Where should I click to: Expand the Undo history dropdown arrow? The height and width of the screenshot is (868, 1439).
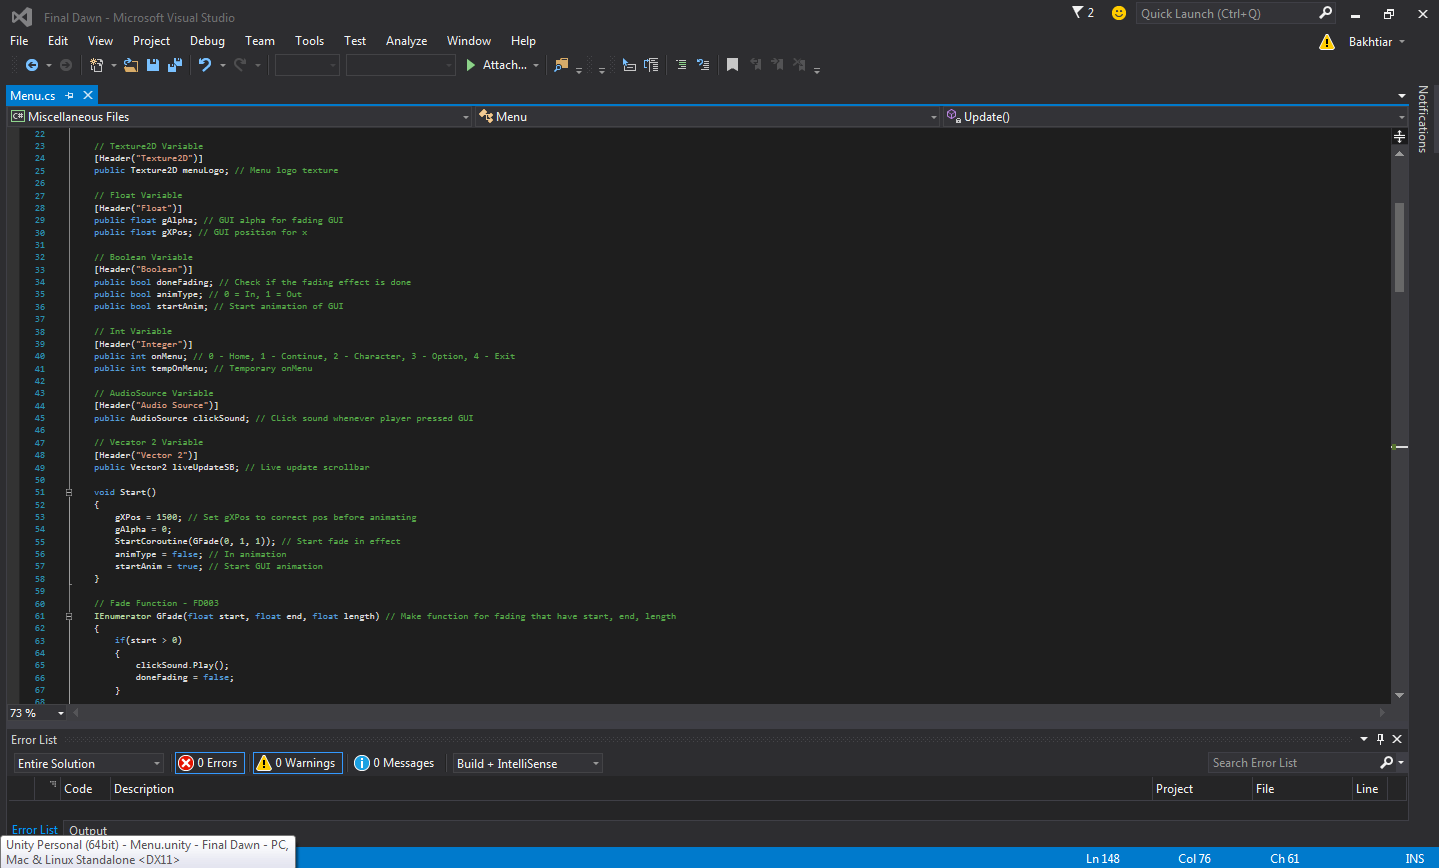[x=222, y=65]
